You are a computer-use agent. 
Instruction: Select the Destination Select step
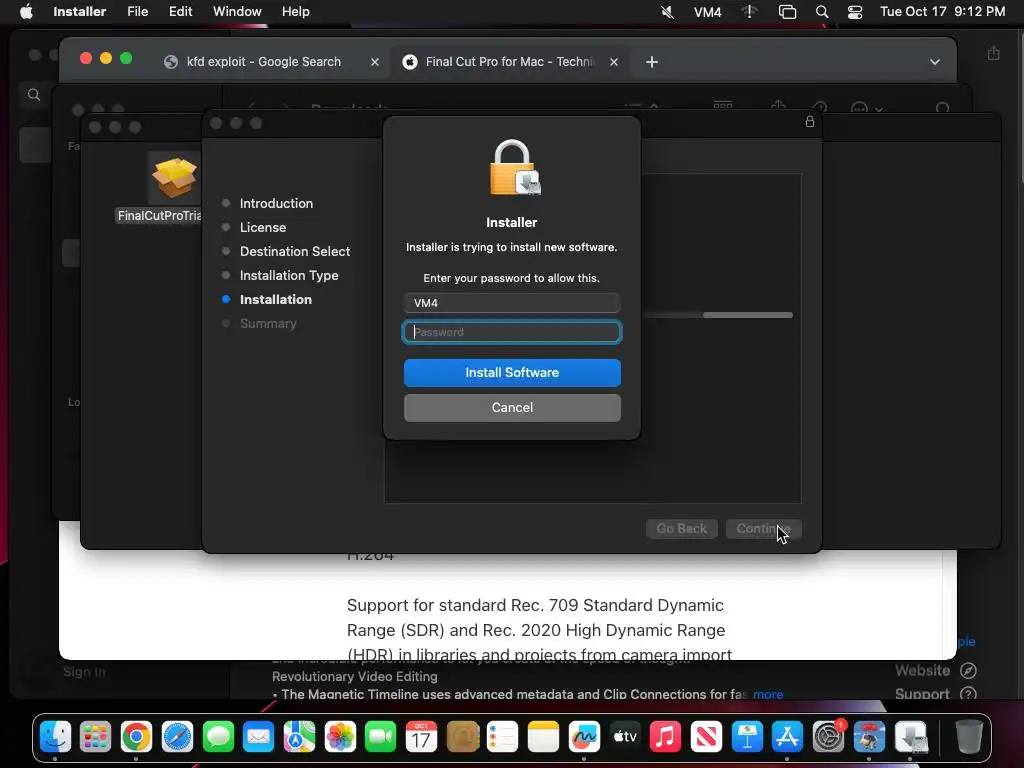pyautogui.click(x=295, y=251)
